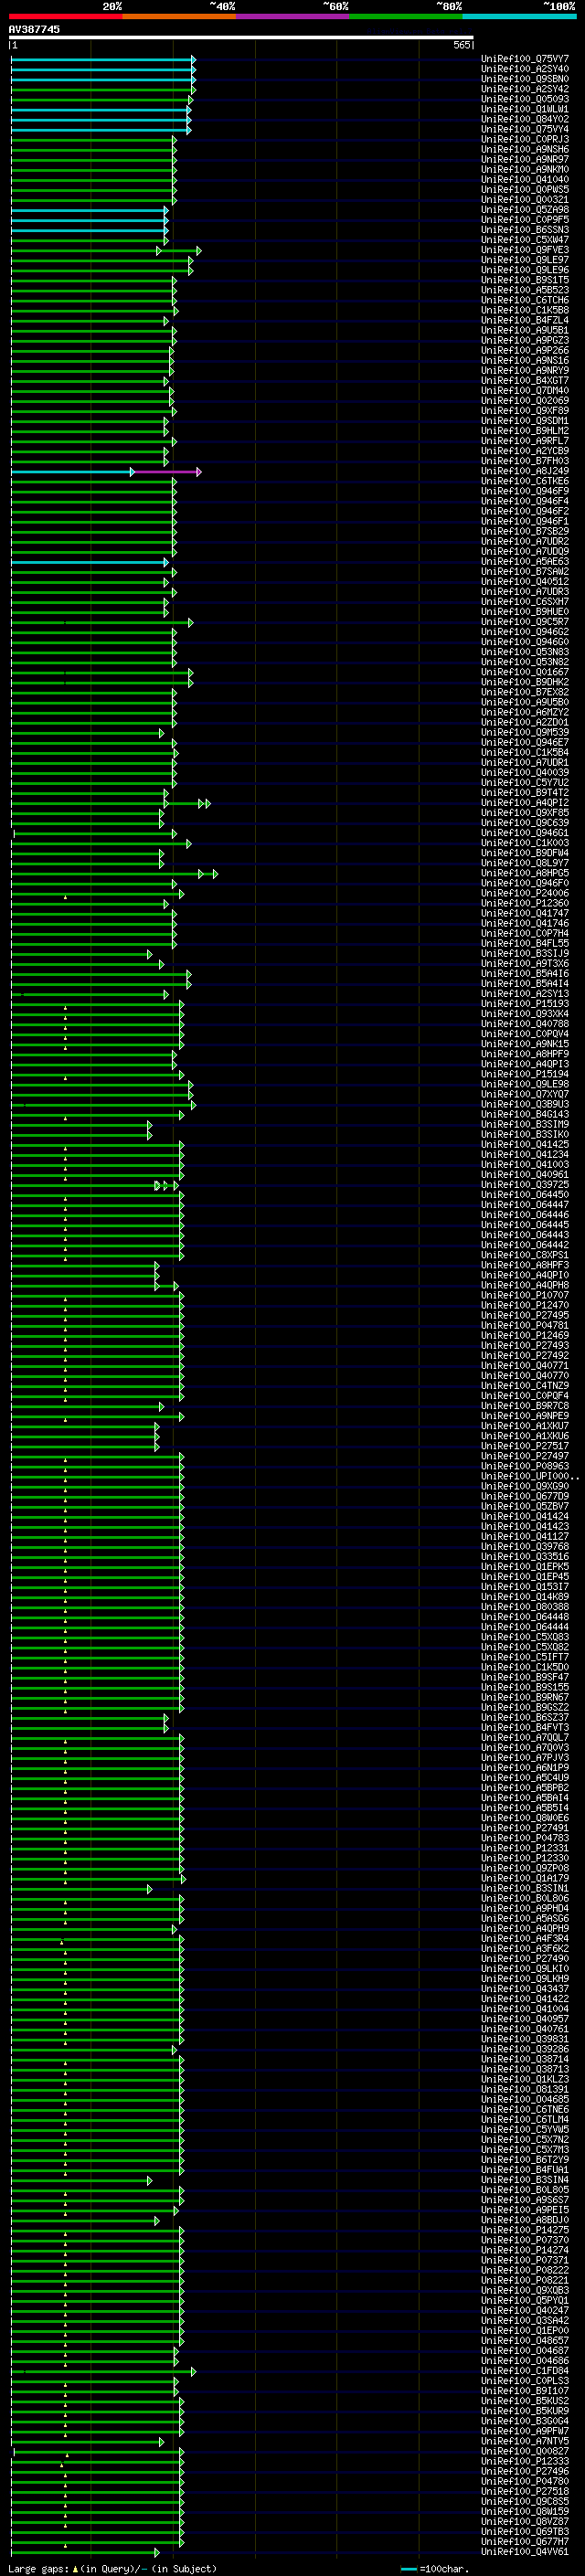Click the UniRef100_P10707 entry
Image resolution: width=585 pixels, height=2576 pixels.
525,1295
